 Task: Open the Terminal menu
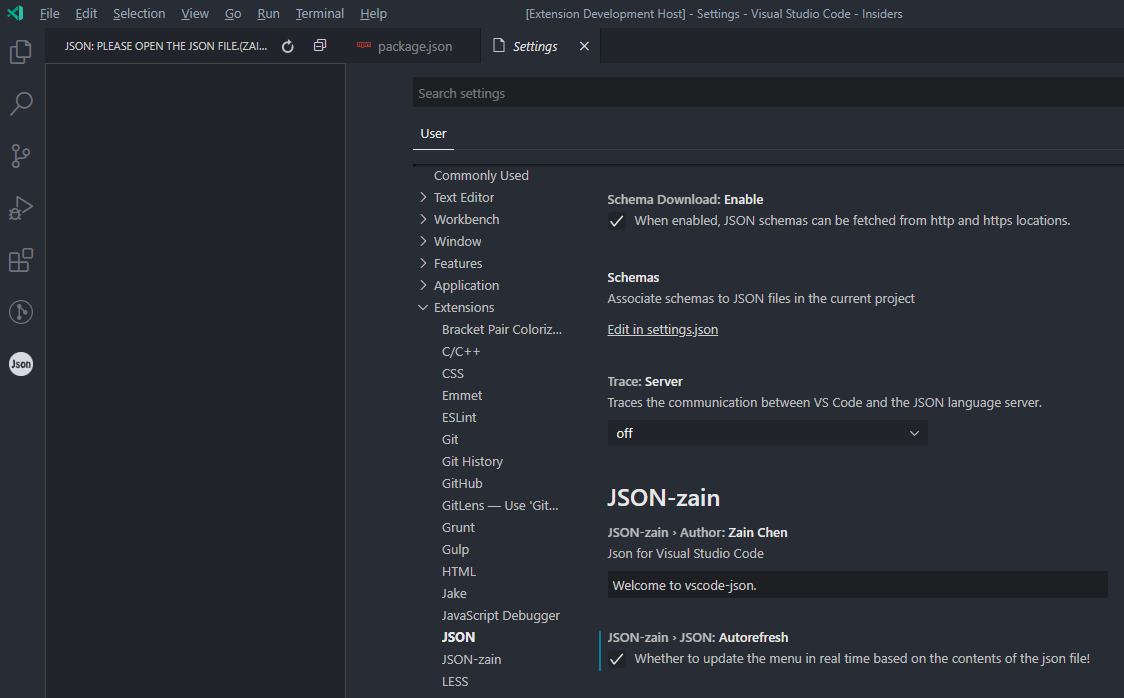(320, 14)
